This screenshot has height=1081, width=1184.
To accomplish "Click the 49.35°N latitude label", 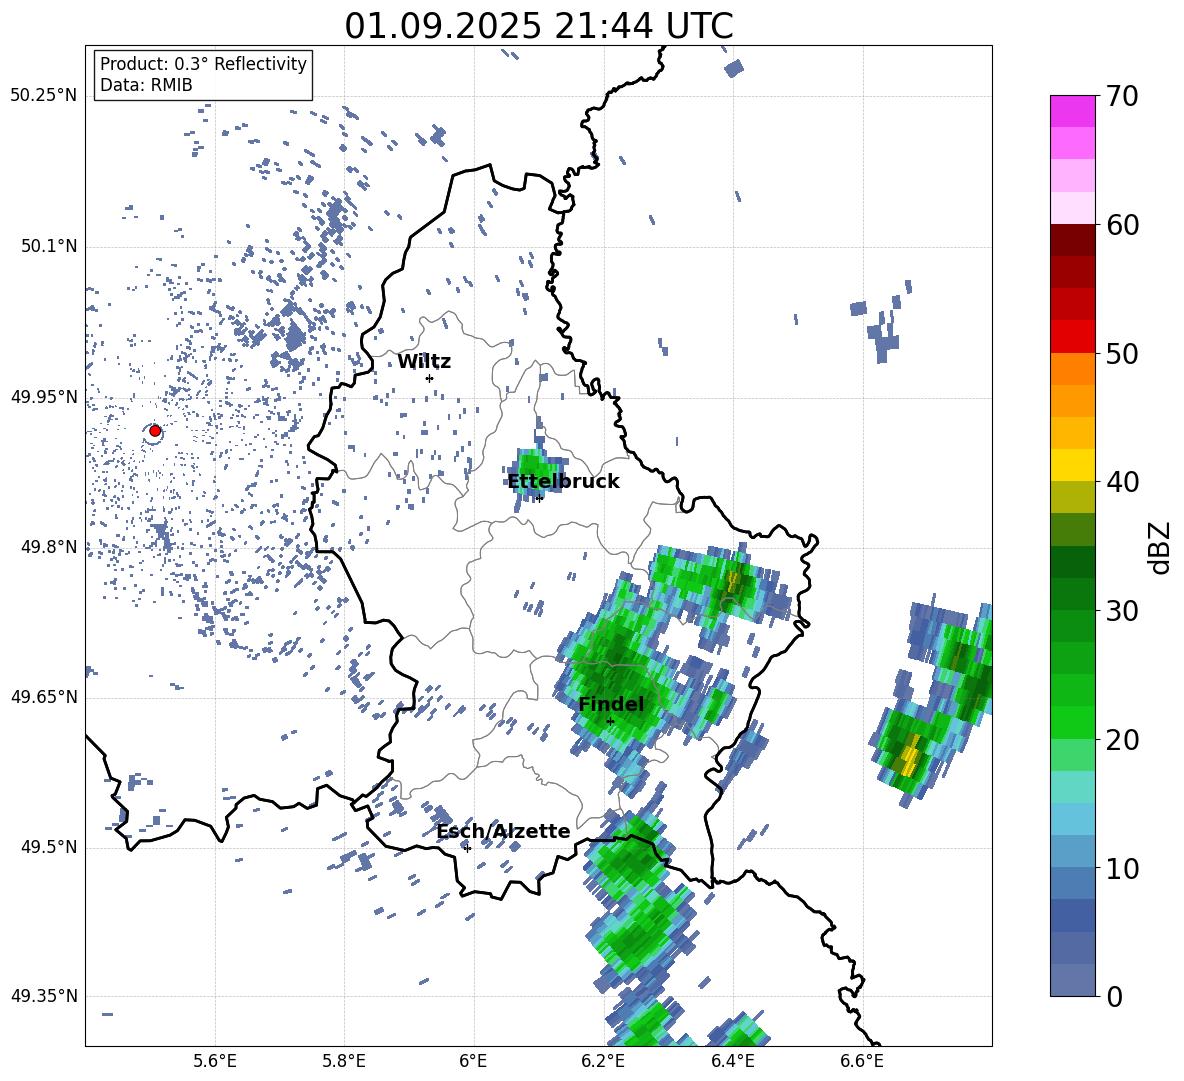I will 44,996.
